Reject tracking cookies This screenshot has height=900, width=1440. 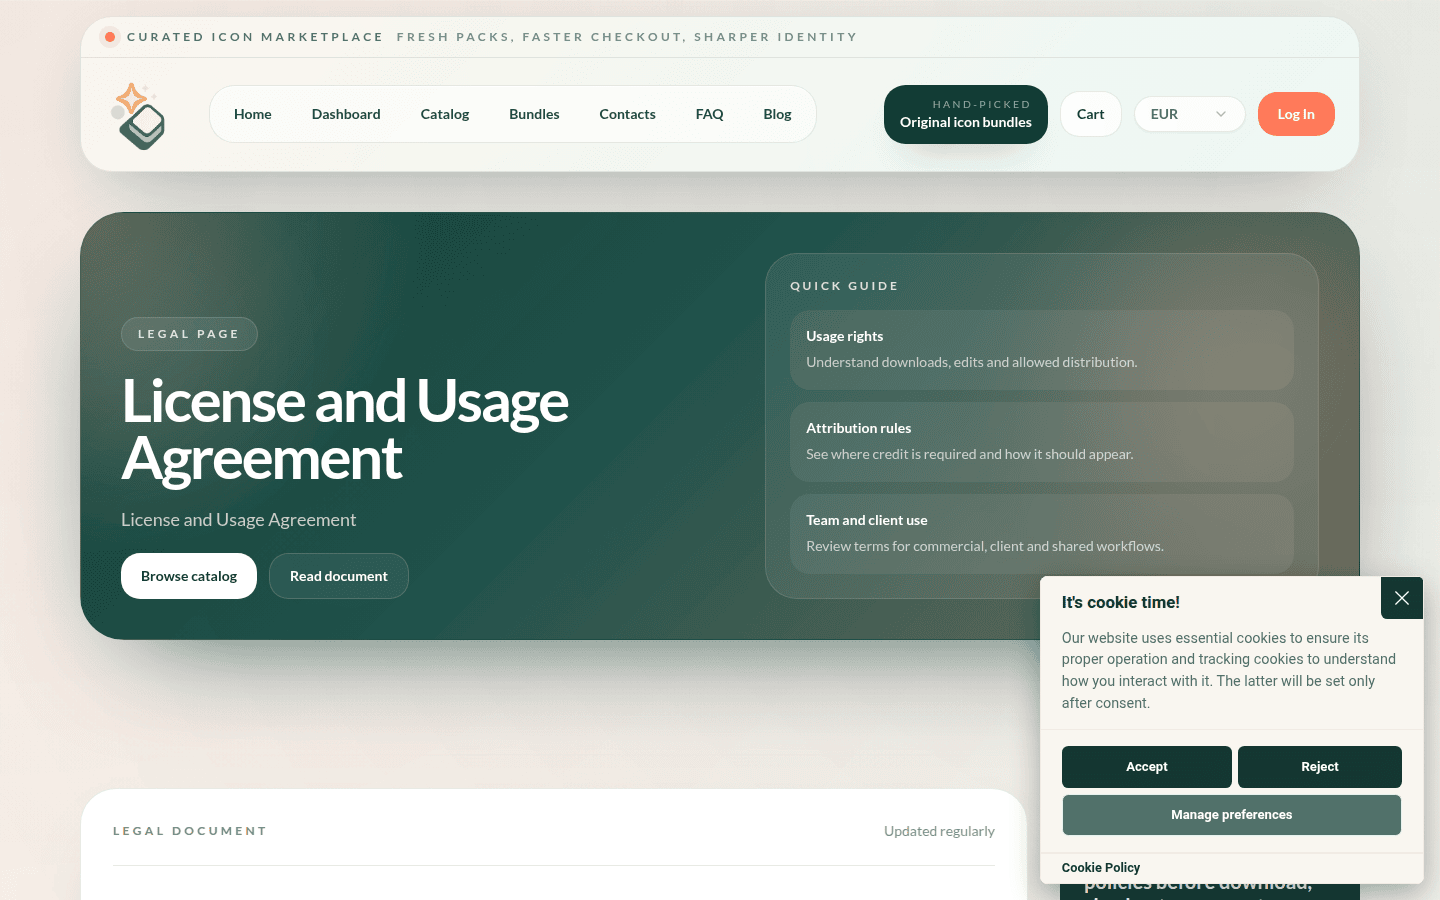pyautogui.click(x=1320, y=767)
